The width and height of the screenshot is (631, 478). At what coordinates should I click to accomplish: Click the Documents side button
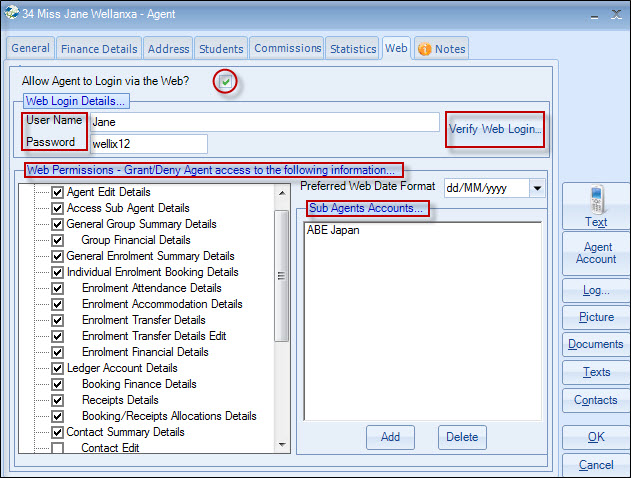(596, 344)
